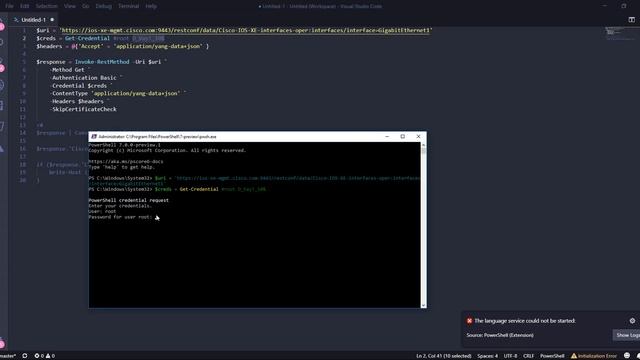Restore down the Visual Studio Code window
The width and height of the screenshot is (640, 360).
coord(624,6)
